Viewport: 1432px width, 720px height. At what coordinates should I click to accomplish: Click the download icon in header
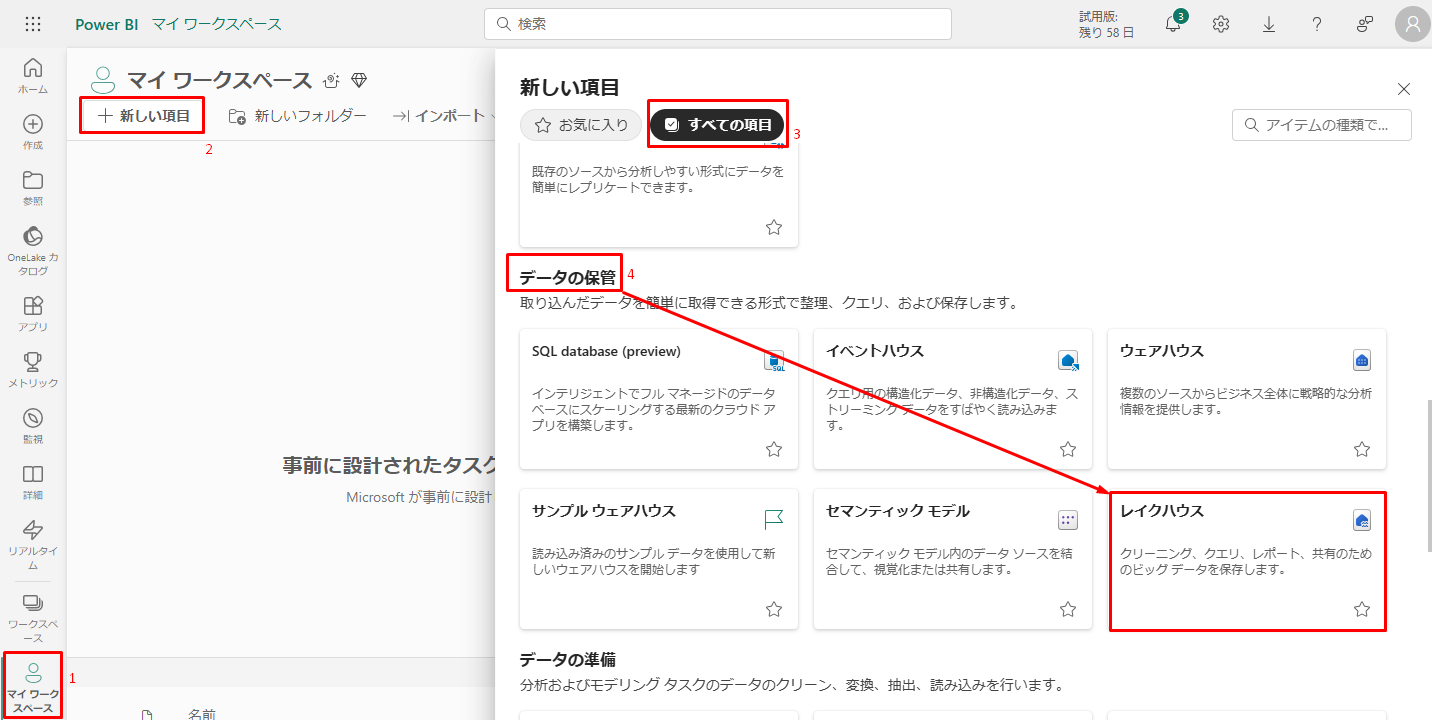pyautogui.click(x=1268, y=25)
